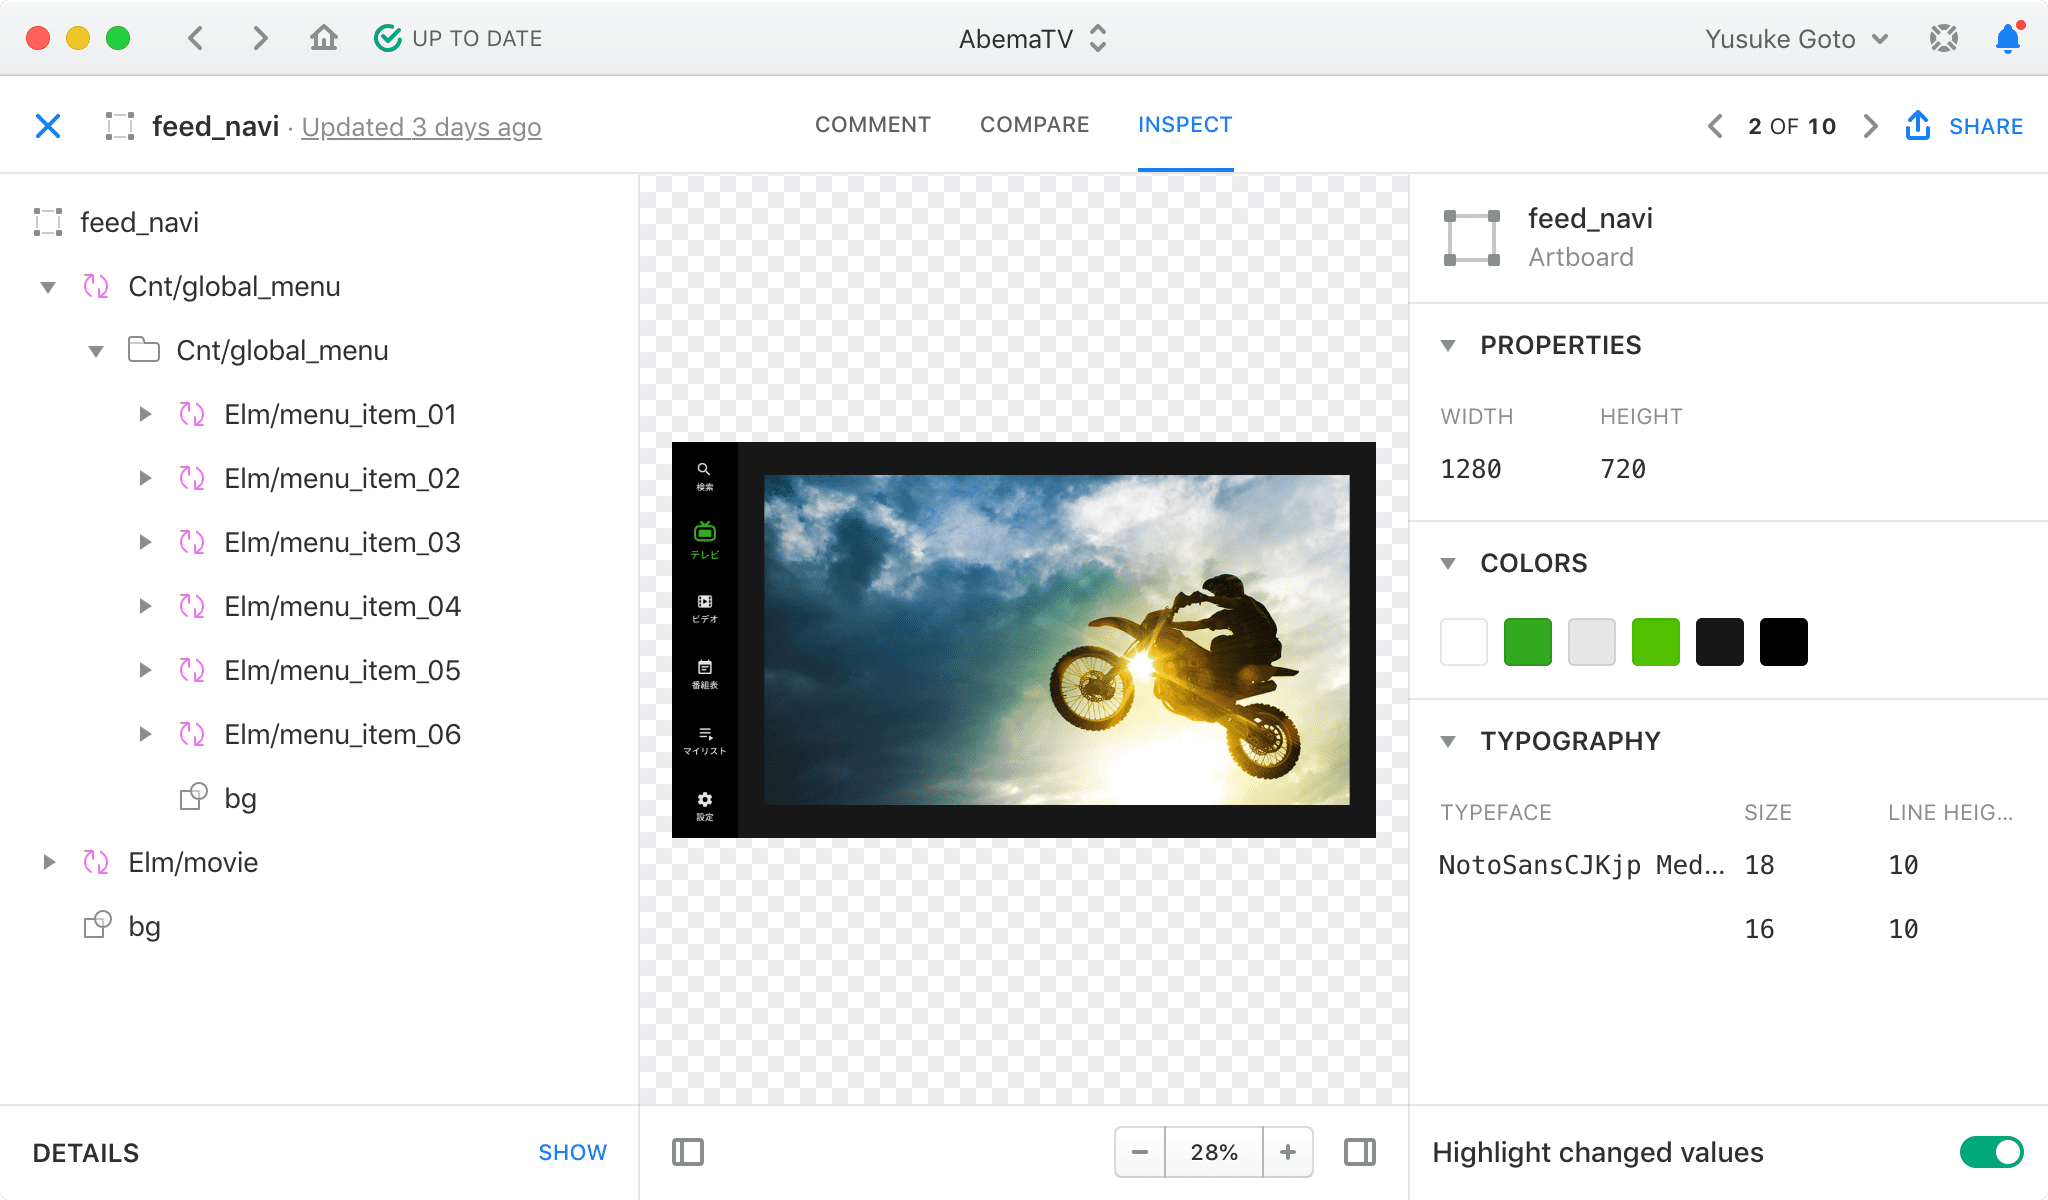Screen dimensions: 2048x1200
Task: Go to the next artboard arrow
Action: point(1870,126)
